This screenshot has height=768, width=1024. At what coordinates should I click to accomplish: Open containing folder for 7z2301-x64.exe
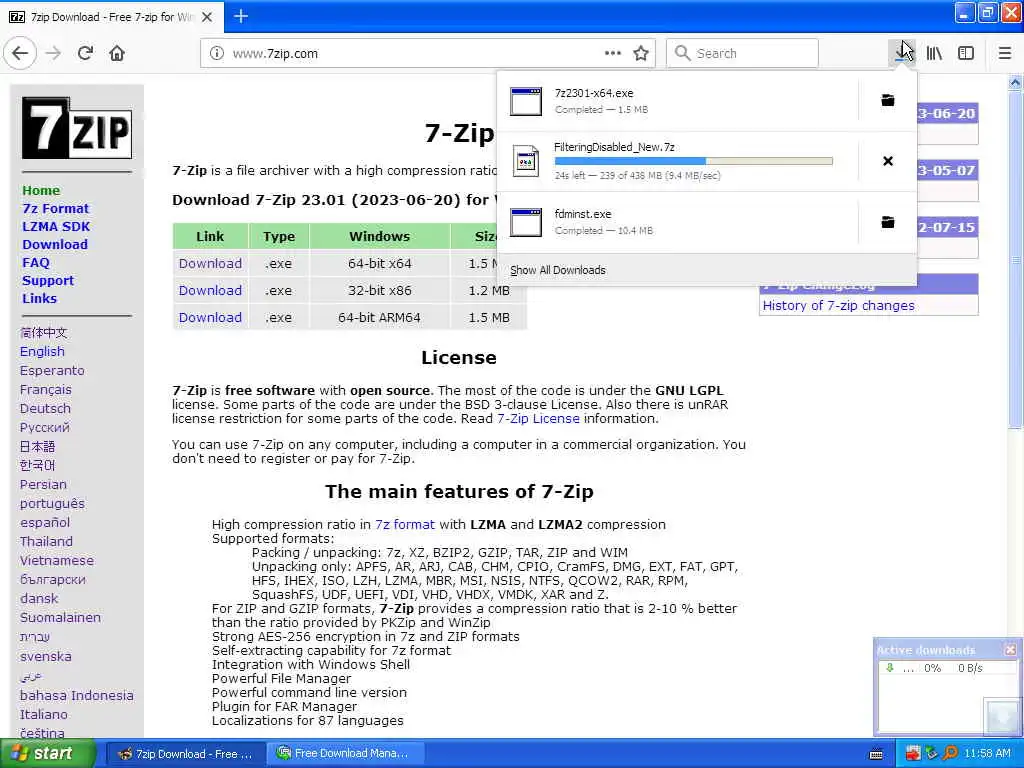click(x=888, y=101)
